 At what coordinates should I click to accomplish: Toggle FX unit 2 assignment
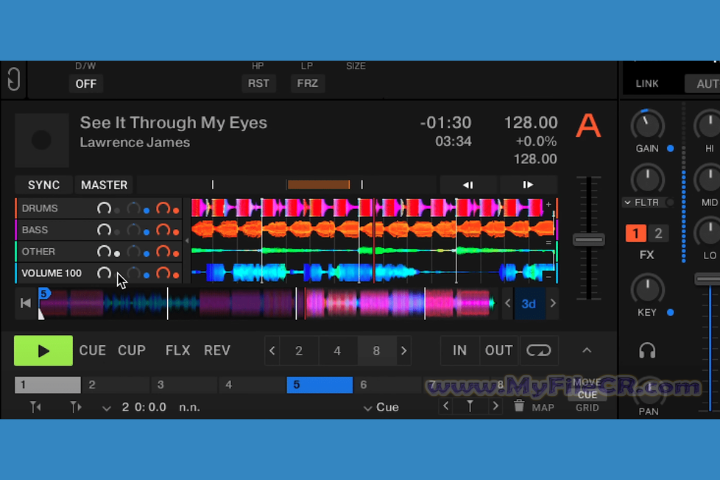(x=658, y=233)
